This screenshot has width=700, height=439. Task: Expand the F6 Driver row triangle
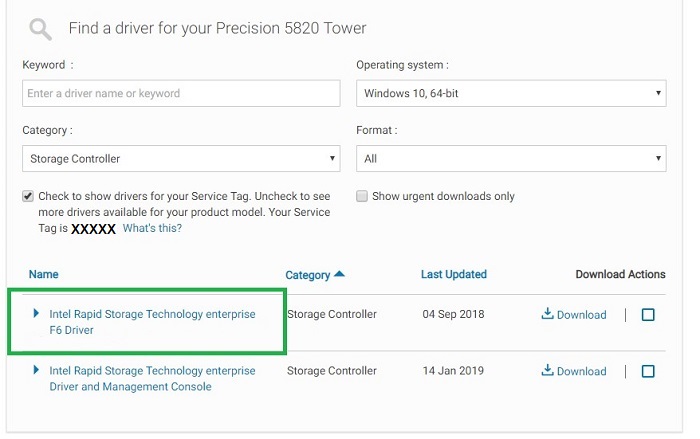click(36, 314)
